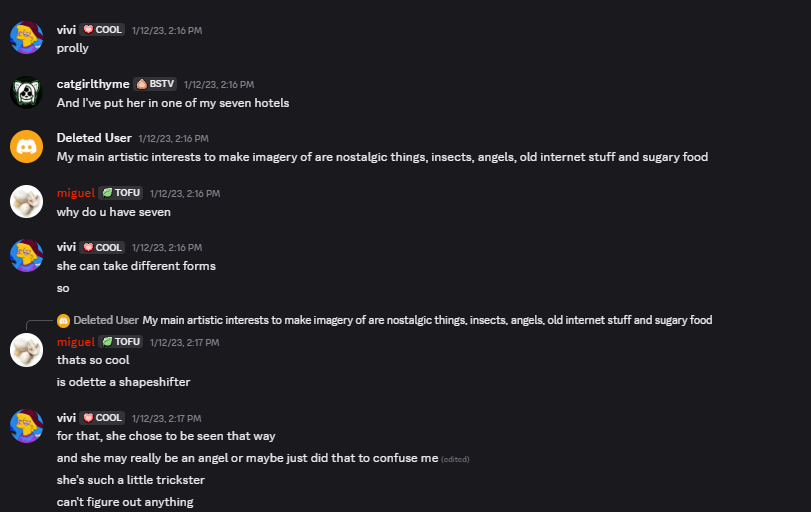Click vivi's username above "she can take different forms"
Viewport: 811px width, 512px height.
66,247
